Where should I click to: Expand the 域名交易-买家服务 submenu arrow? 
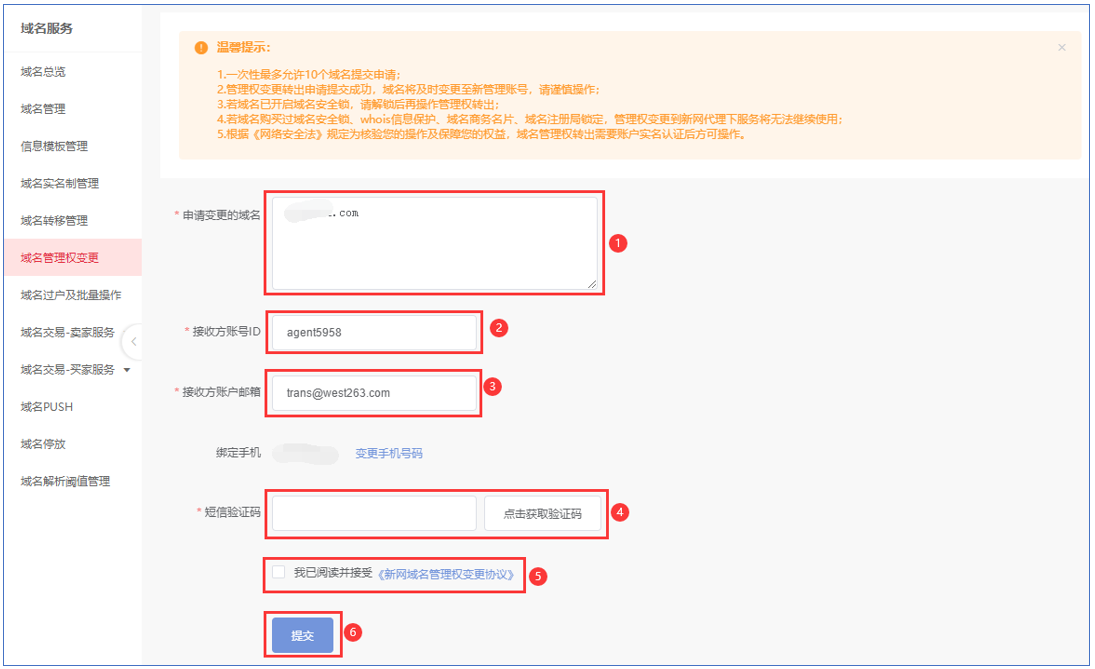point(127,370)
